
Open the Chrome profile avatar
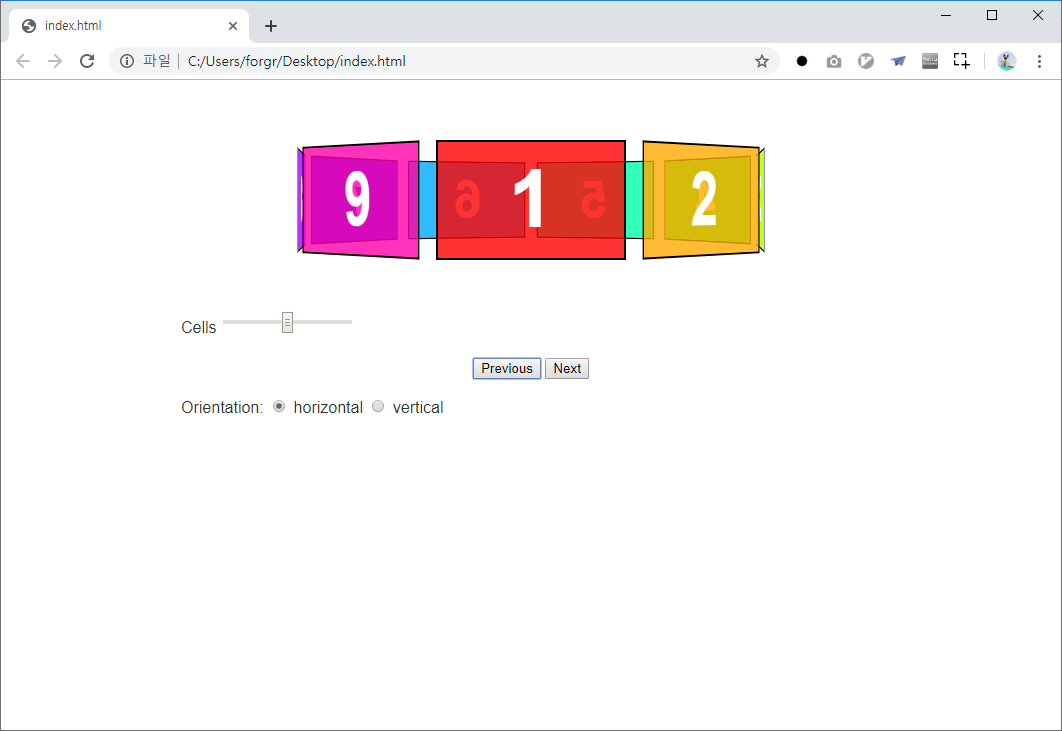tap(1006, 61)
